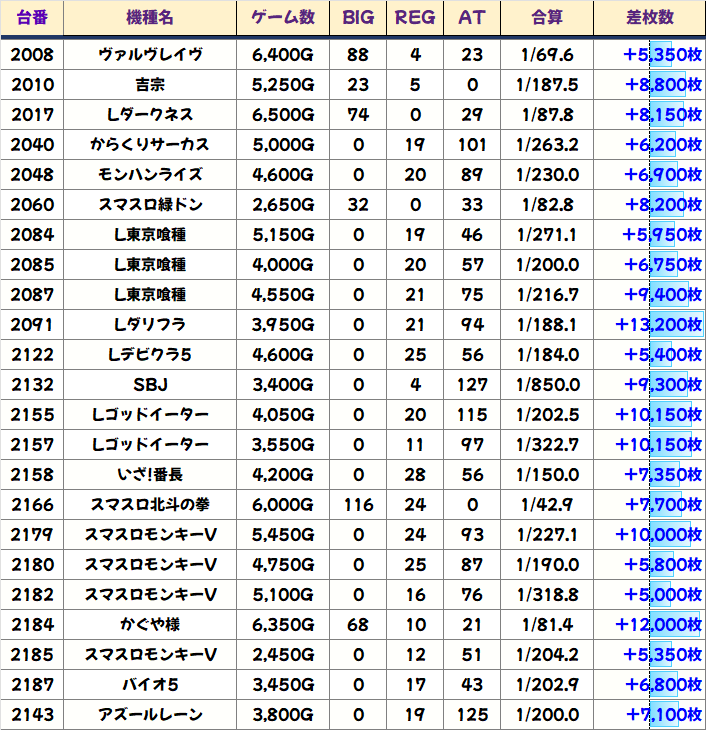Select Lゴッドイーター in row 2155
The height and width of the screenshot is (730, 706).
pyautogui.click(x=150, y=415)
